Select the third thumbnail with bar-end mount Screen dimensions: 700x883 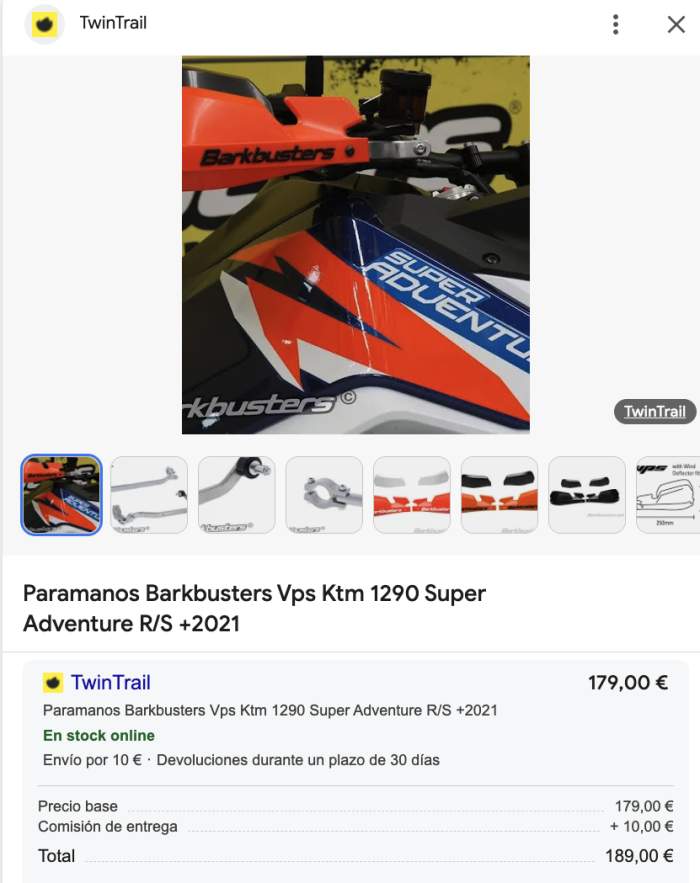237,494
